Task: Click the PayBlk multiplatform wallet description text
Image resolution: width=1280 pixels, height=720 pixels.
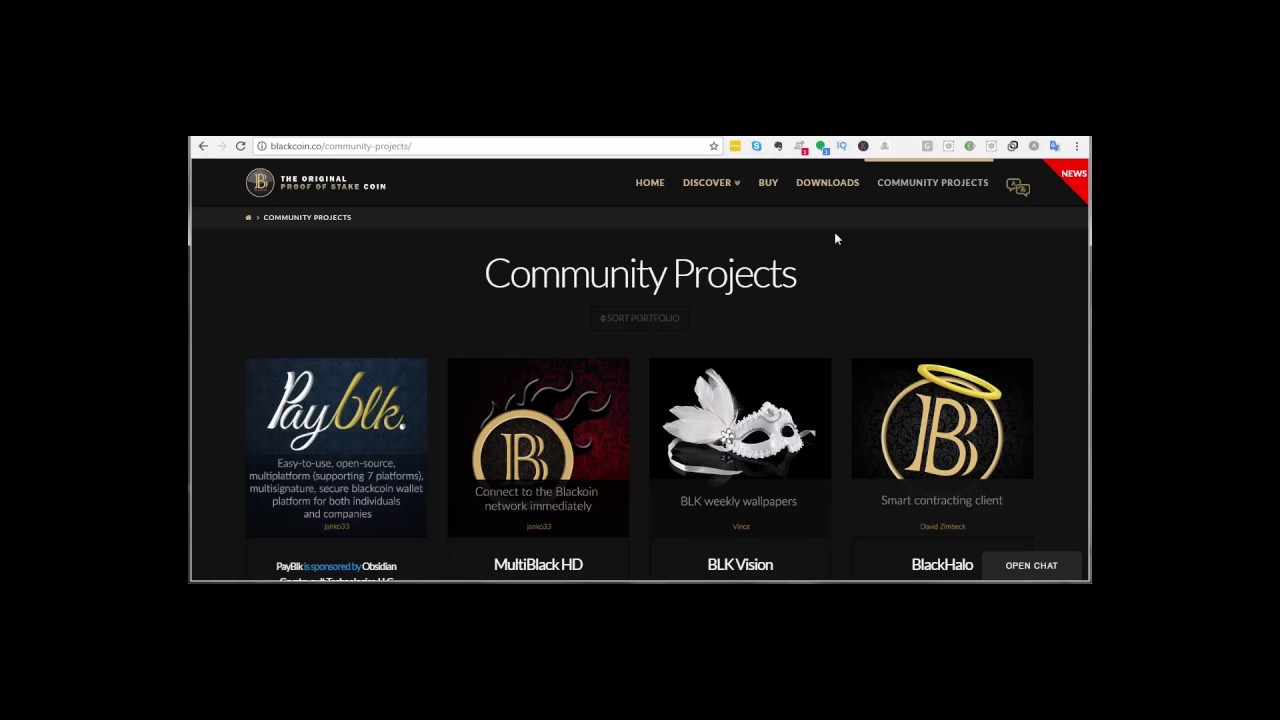Action: [336, 489]
